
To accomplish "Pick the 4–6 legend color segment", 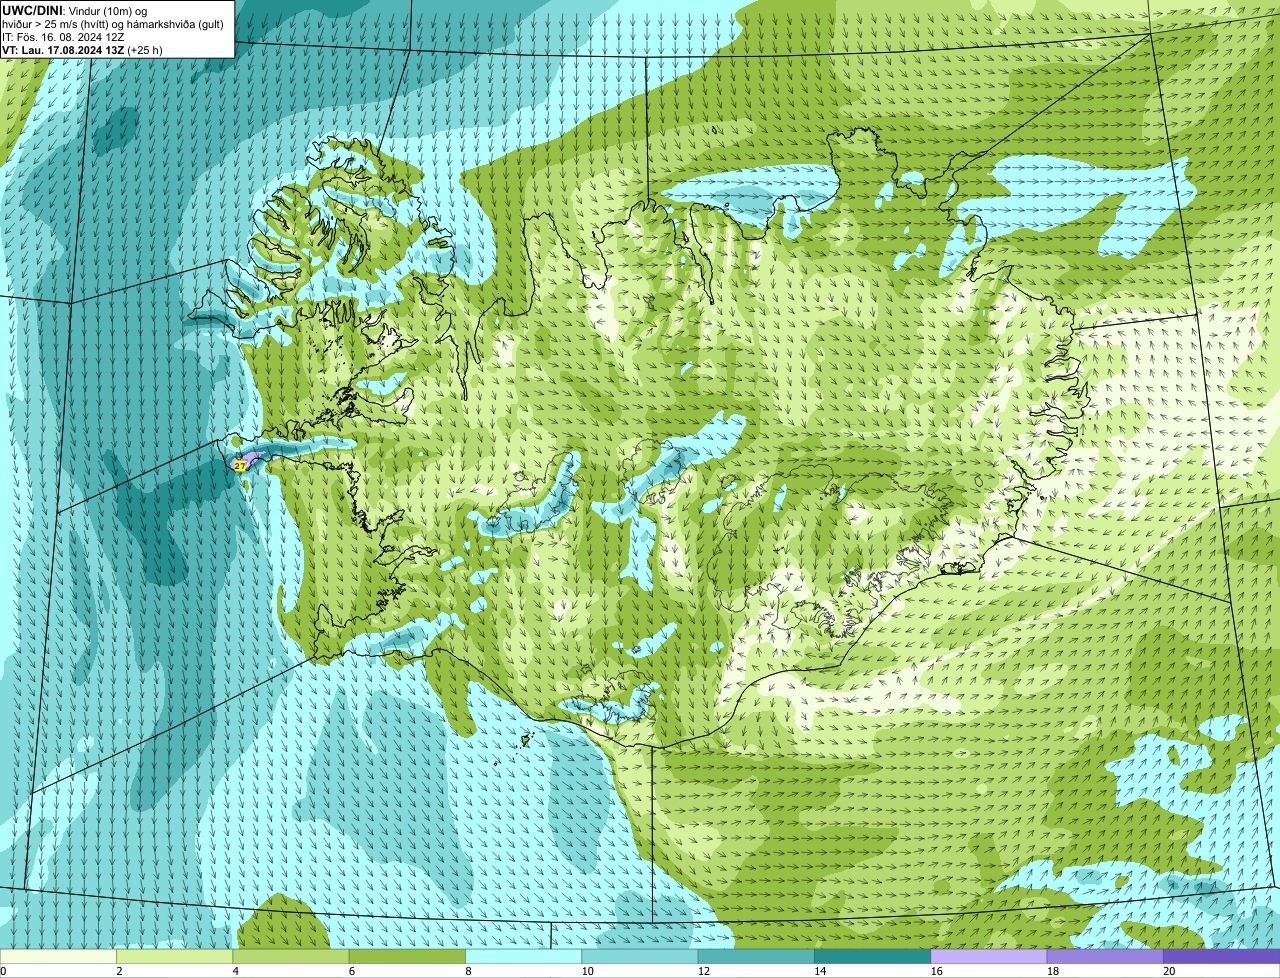I will (x=291, y=956).
